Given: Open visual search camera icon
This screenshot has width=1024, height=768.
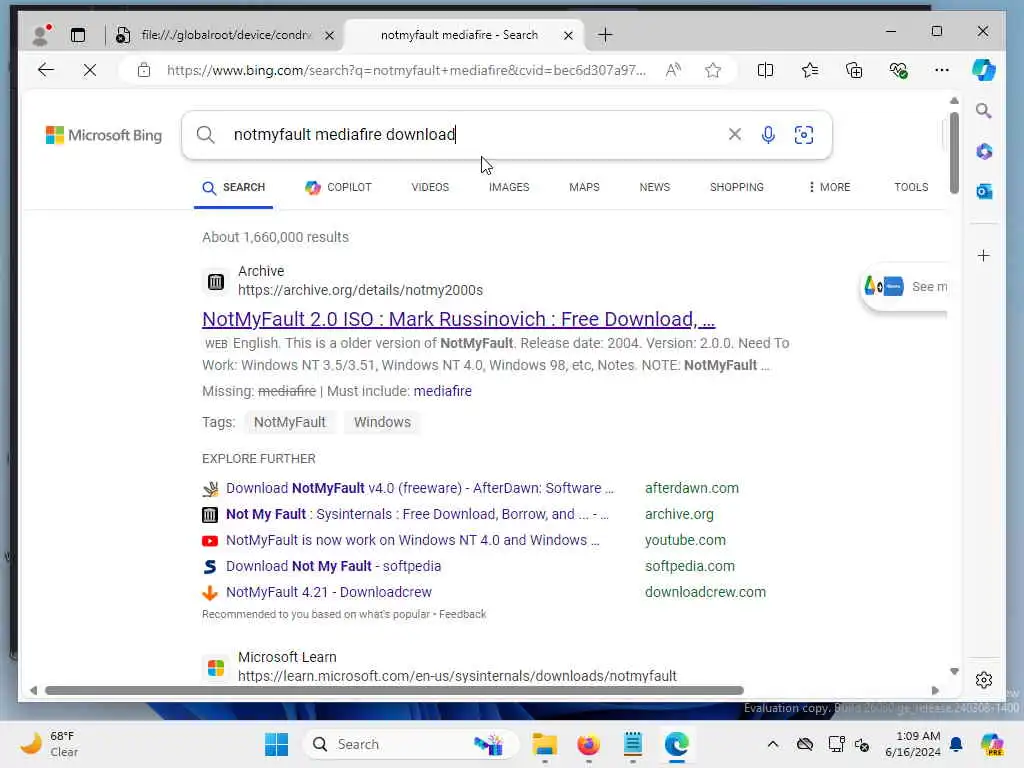Looking at the screenshot, I should [804, 135].
